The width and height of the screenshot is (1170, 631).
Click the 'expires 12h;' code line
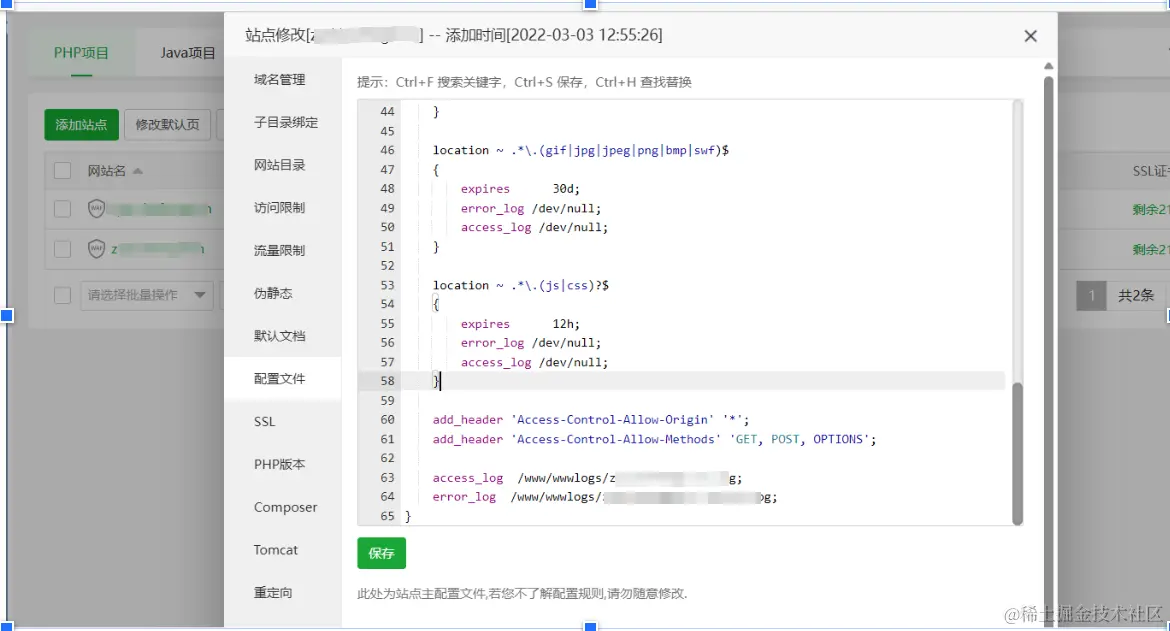[x=520, y=324]
